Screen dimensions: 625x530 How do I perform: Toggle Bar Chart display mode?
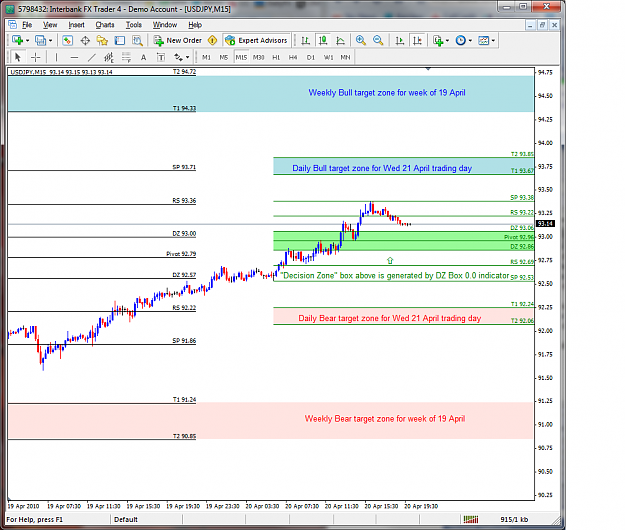(x=305, y=40)
